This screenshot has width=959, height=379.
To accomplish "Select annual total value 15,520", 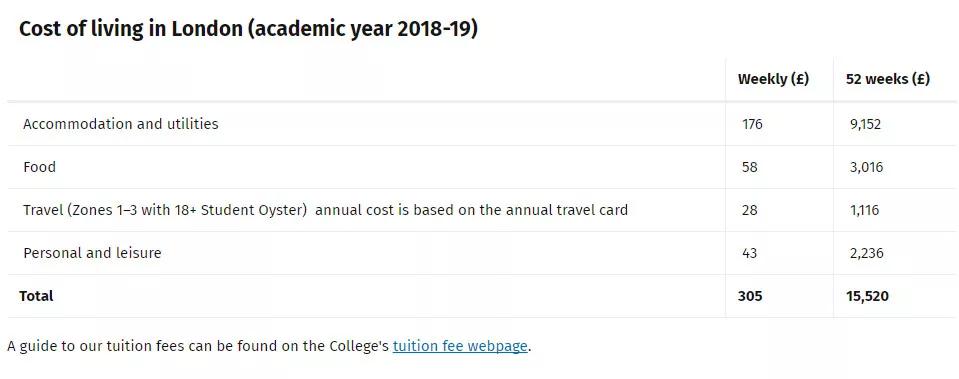I will (867, 296).
